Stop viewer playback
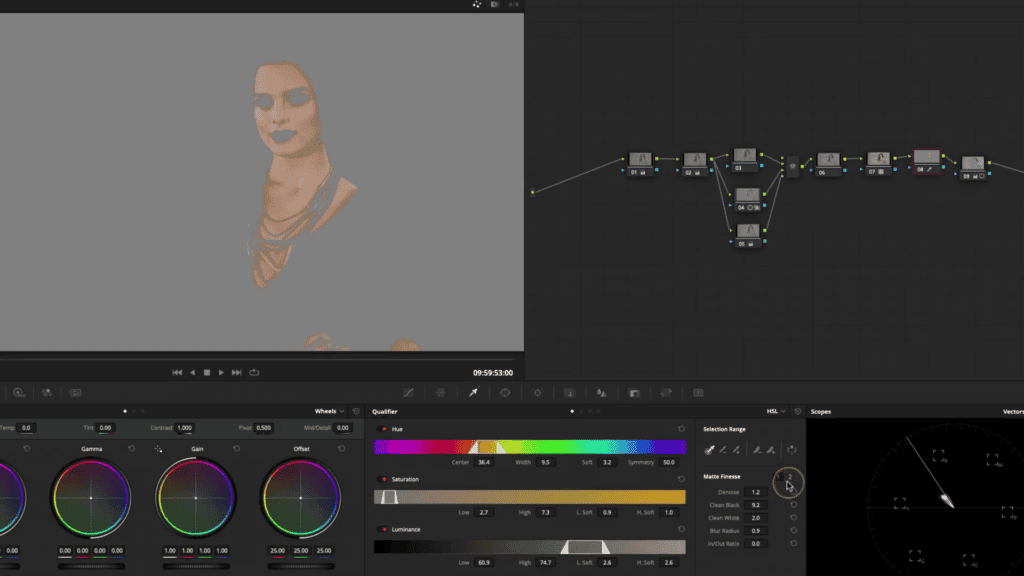The image size is (1024, 576). click(207, 372)
